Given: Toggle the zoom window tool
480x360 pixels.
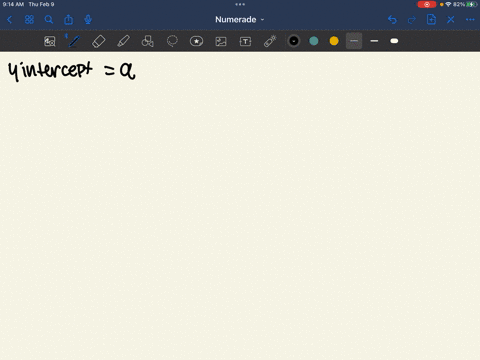Looking at the screenshot, I should 50,41.
